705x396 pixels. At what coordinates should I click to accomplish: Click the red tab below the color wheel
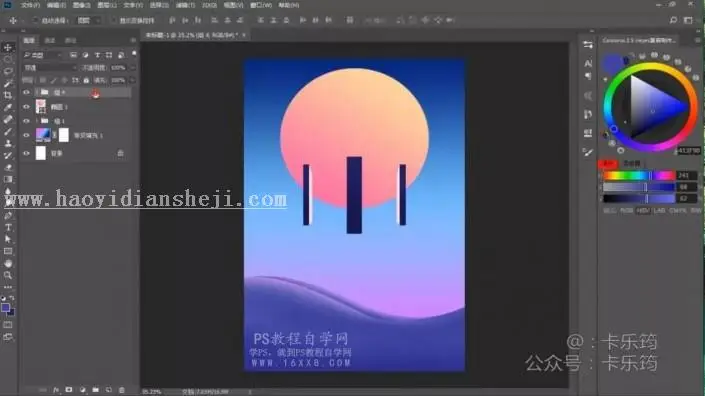click(x=607, y=163)
